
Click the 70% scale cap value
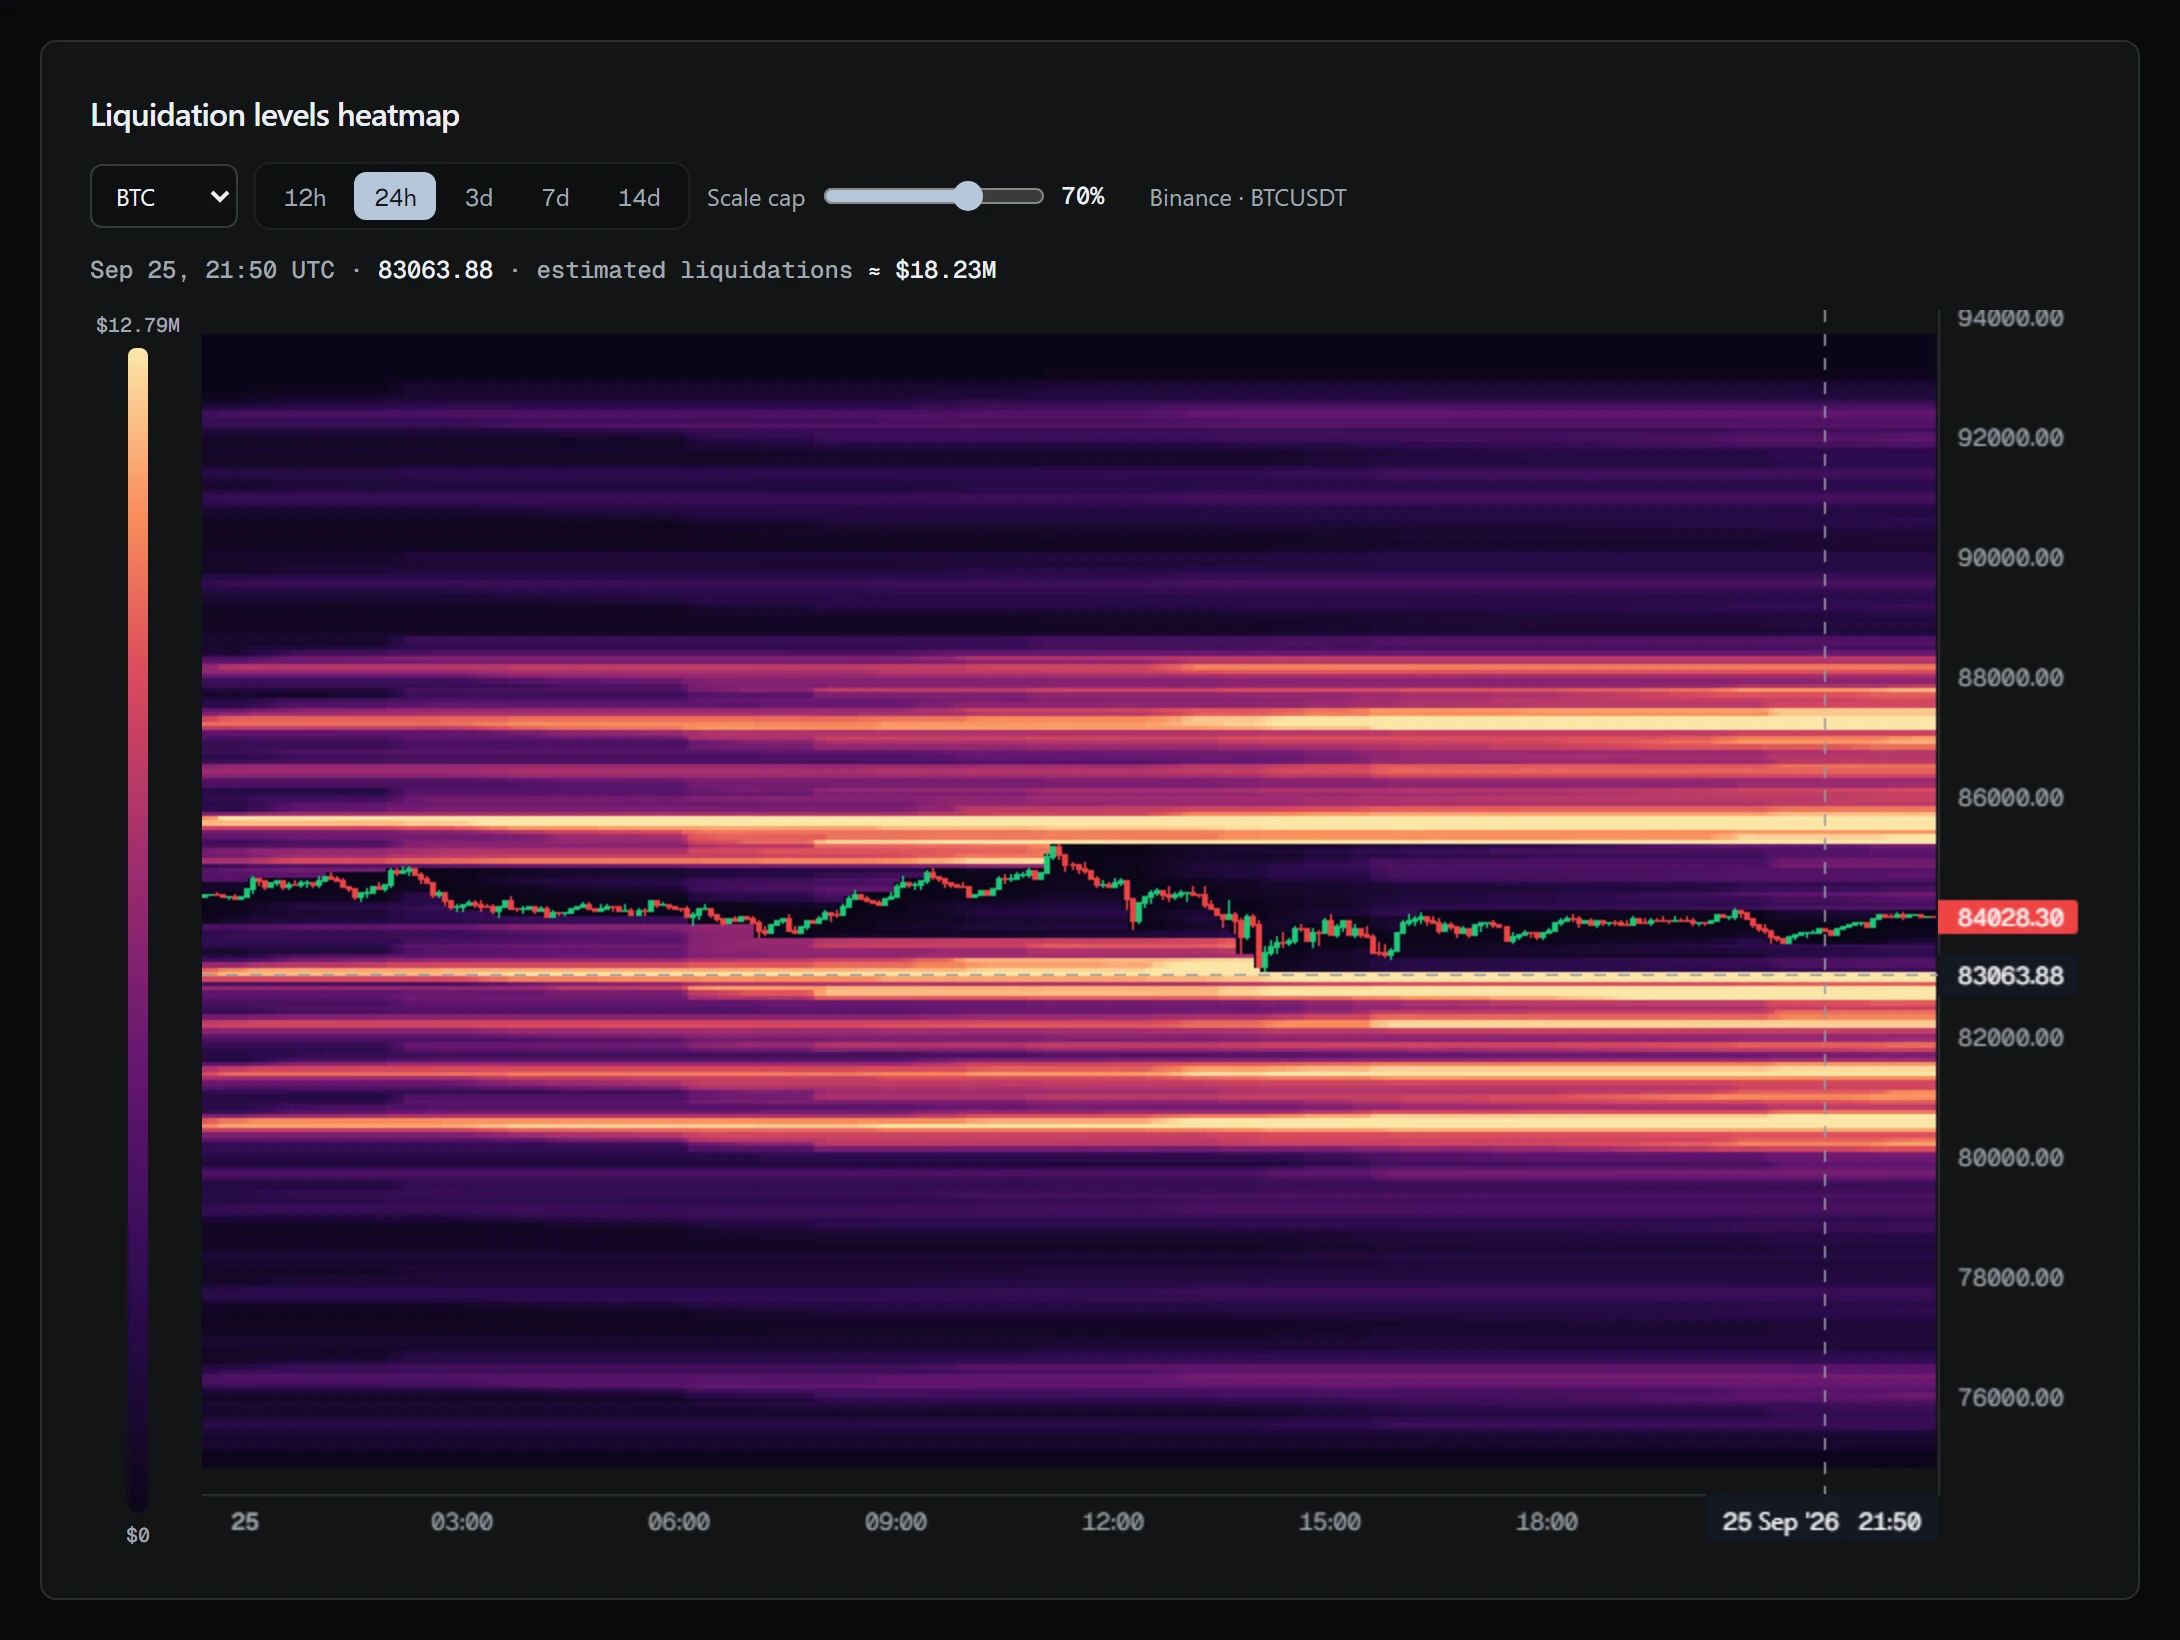1083,196
